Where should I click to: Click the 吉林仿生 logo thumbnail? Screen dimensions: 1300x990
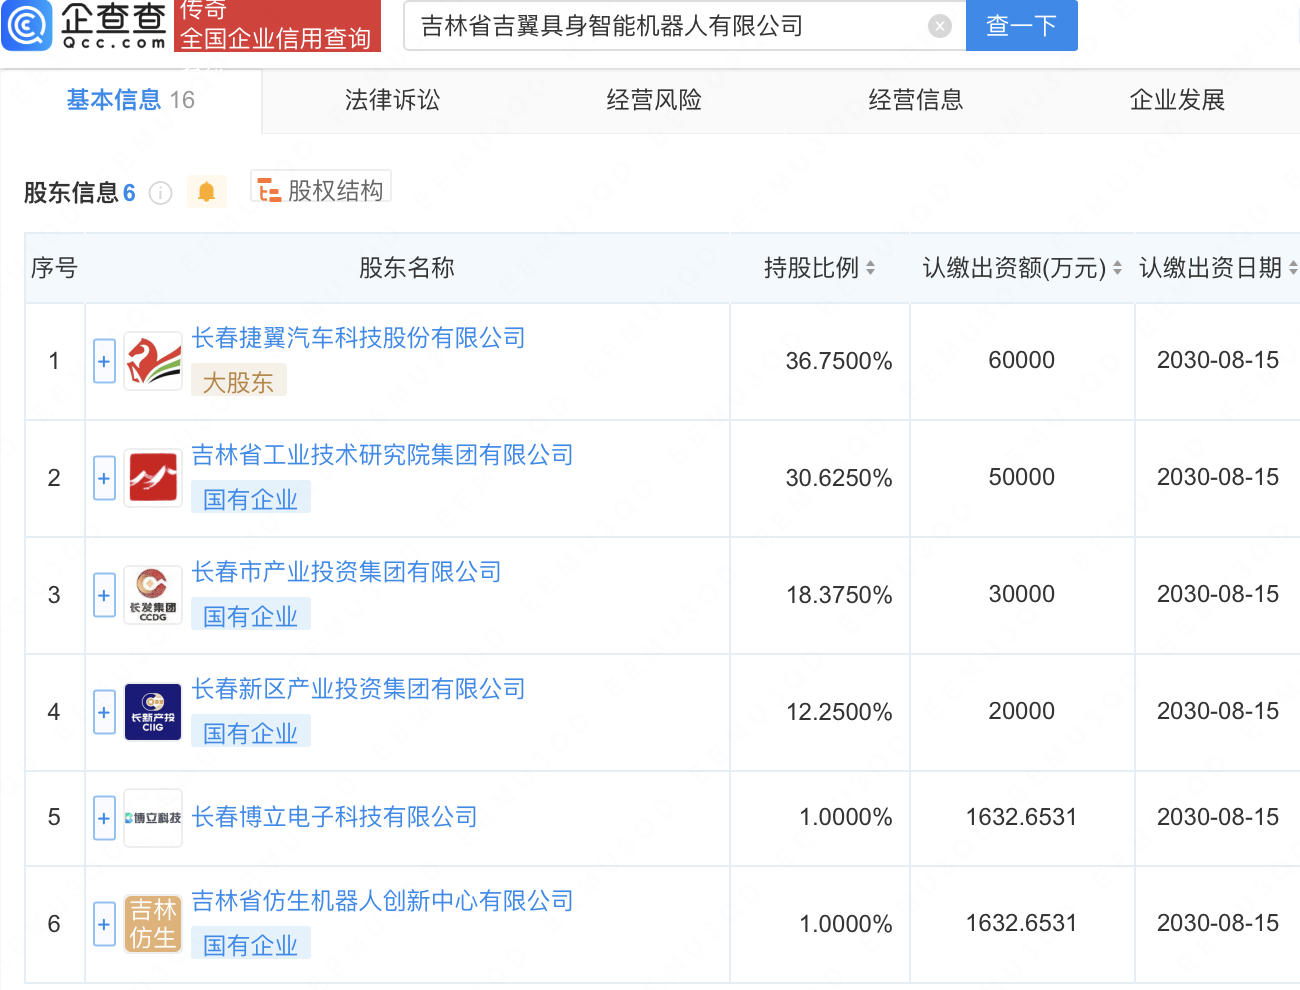153,924
